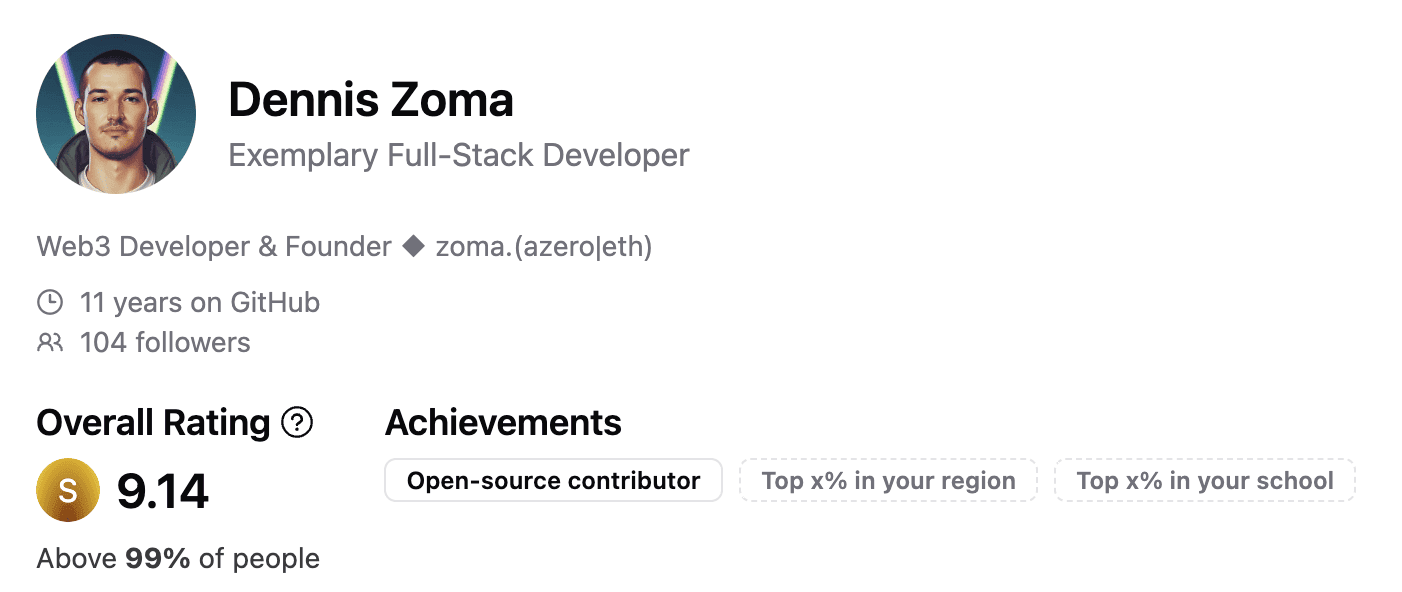Click the clock icon beside GitHub years
Viewport: 1402px width, 592px height.
click(50, 302)
